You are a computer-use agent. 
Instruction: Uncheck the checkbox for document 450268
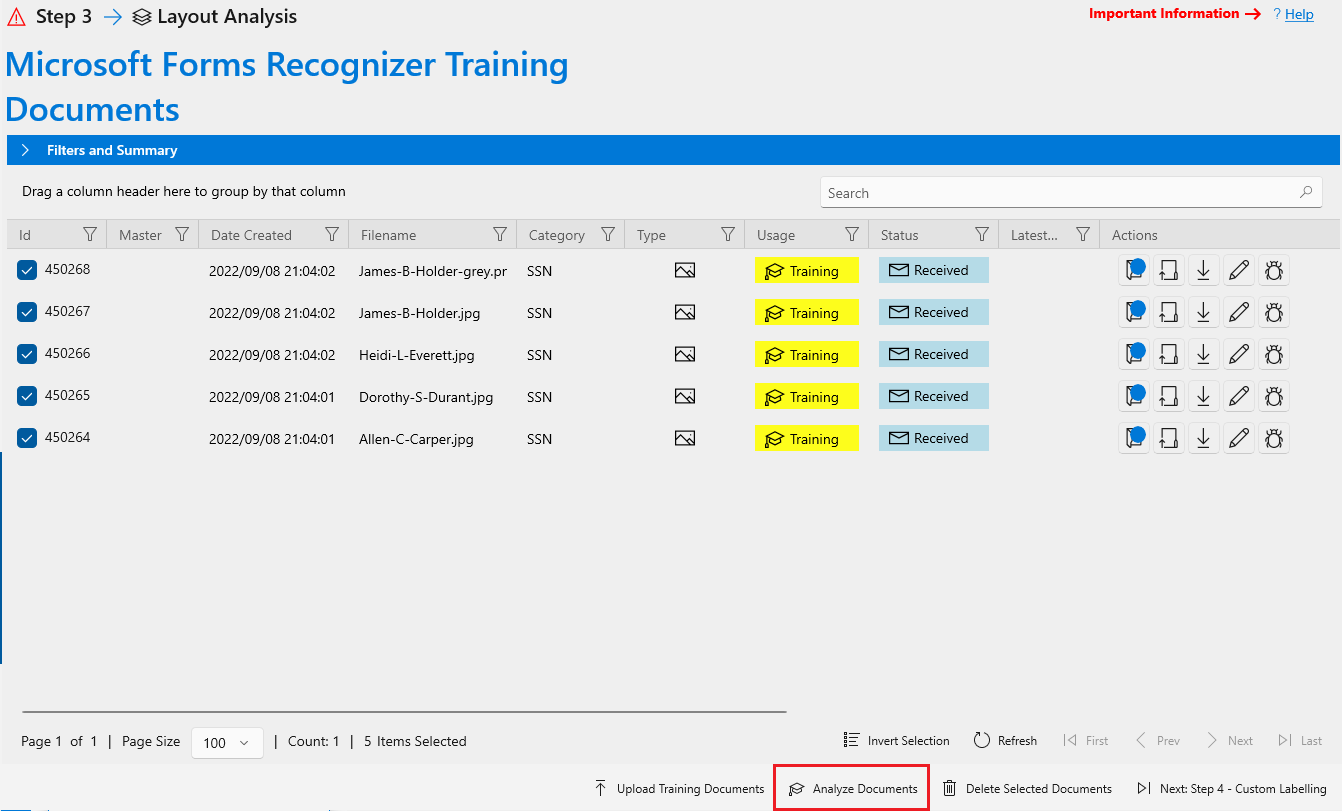27,270
